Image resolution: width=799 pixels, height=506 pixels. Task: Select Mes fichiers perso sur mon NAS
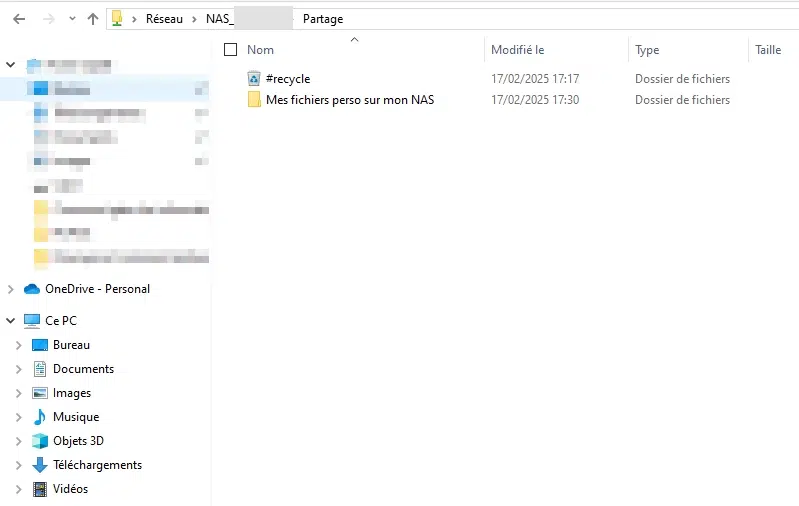(x=350, y=100)
